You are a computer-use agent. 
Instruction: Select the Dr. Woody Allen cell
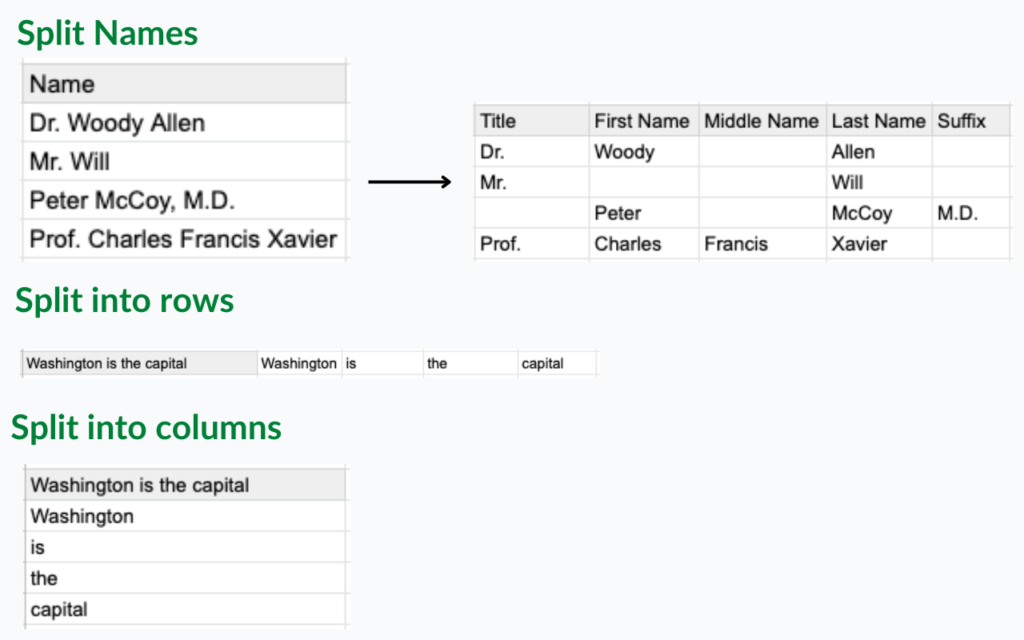(x=184, y=123)
